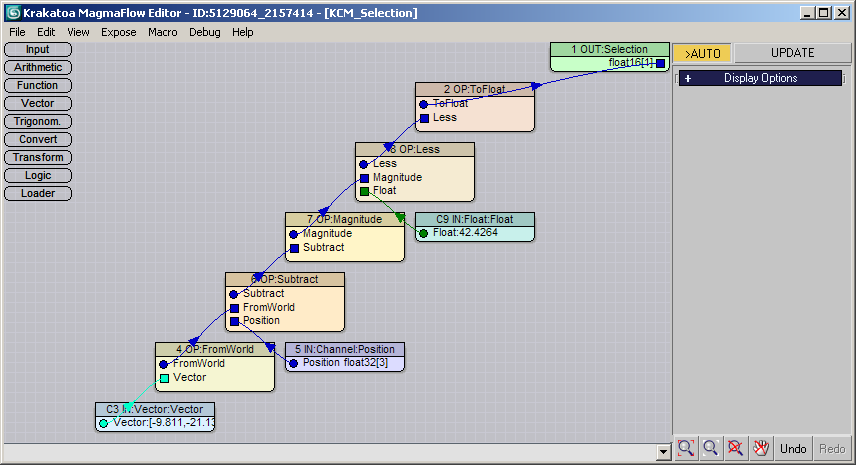
Task: Click the green Float:42.4264 output socket
Action: tap(424, 234)
